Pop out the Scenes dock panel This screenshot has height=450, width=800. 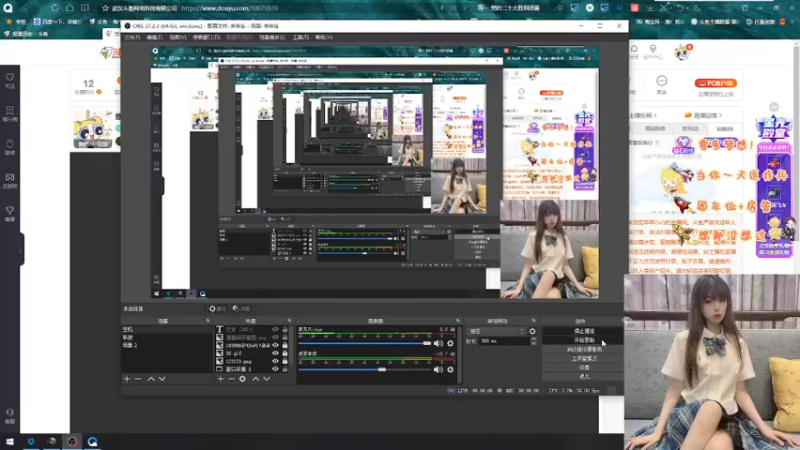click(x=208, y=321)
